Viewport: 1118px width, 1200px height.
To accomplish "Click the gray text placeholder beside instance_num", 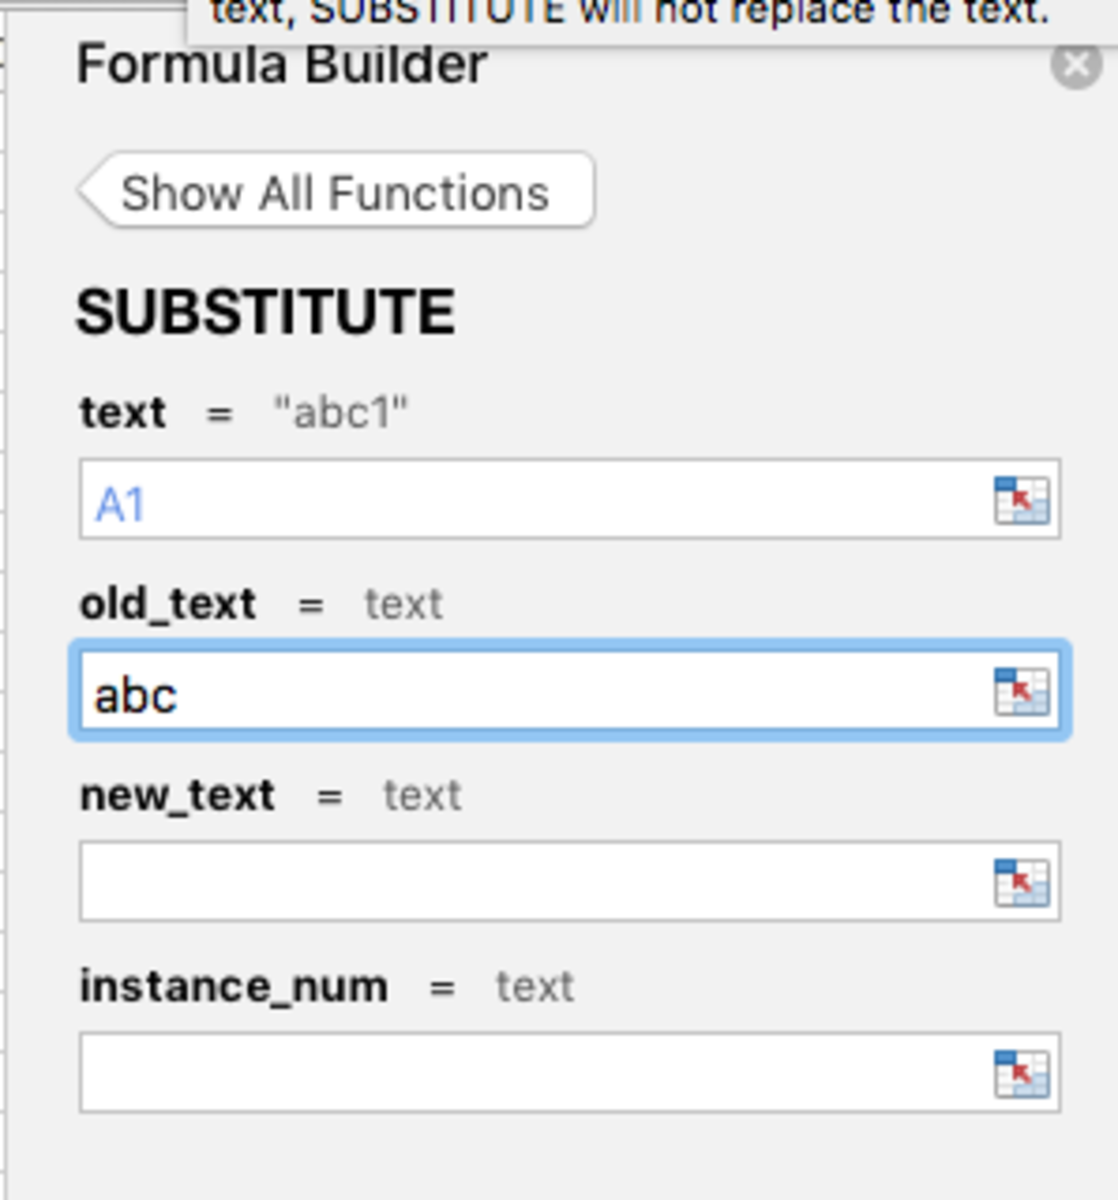I will pyautogui.click(x=535, y=987).
